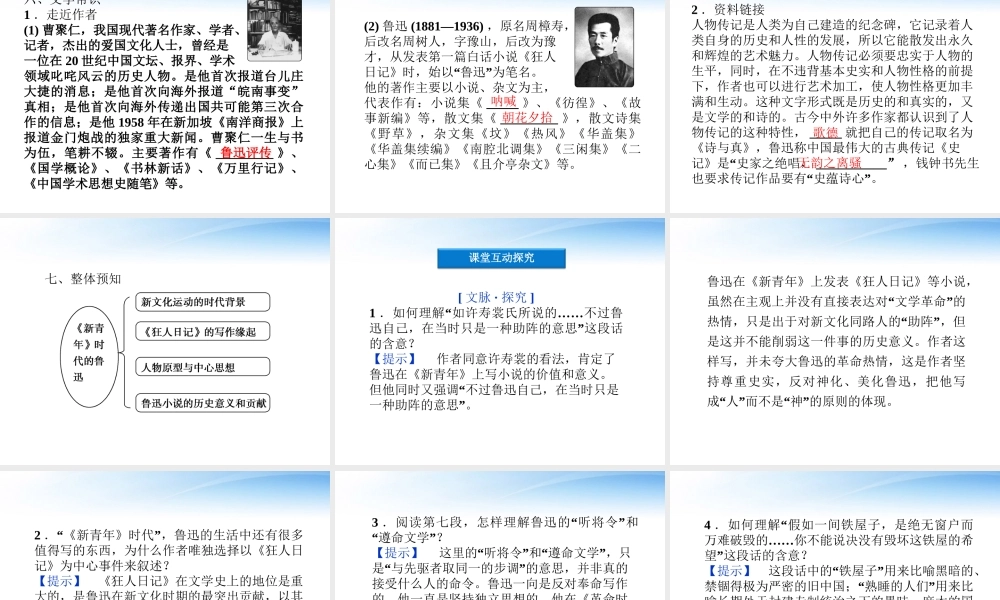Click 【提示】 under question 3 about 听将令
Screen dimensions: 1000x600
tap(397, 553)
